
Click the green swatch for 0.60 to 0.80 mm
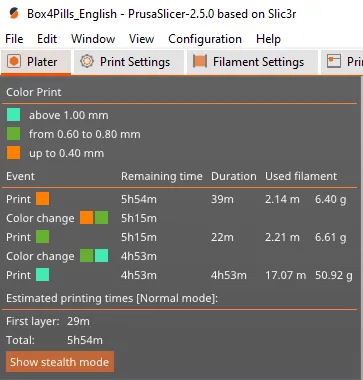click(13, 134)
